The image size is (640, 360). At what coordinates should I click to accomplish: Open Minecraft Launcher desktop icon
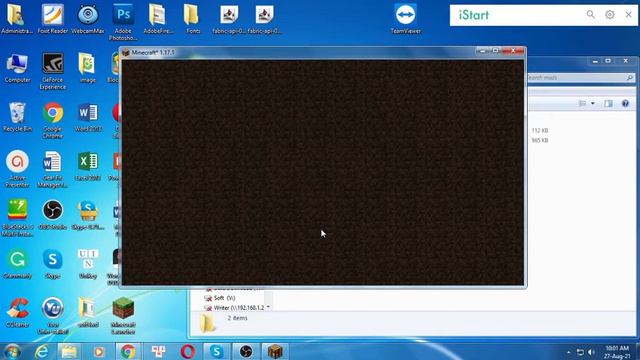coord(123,316)
